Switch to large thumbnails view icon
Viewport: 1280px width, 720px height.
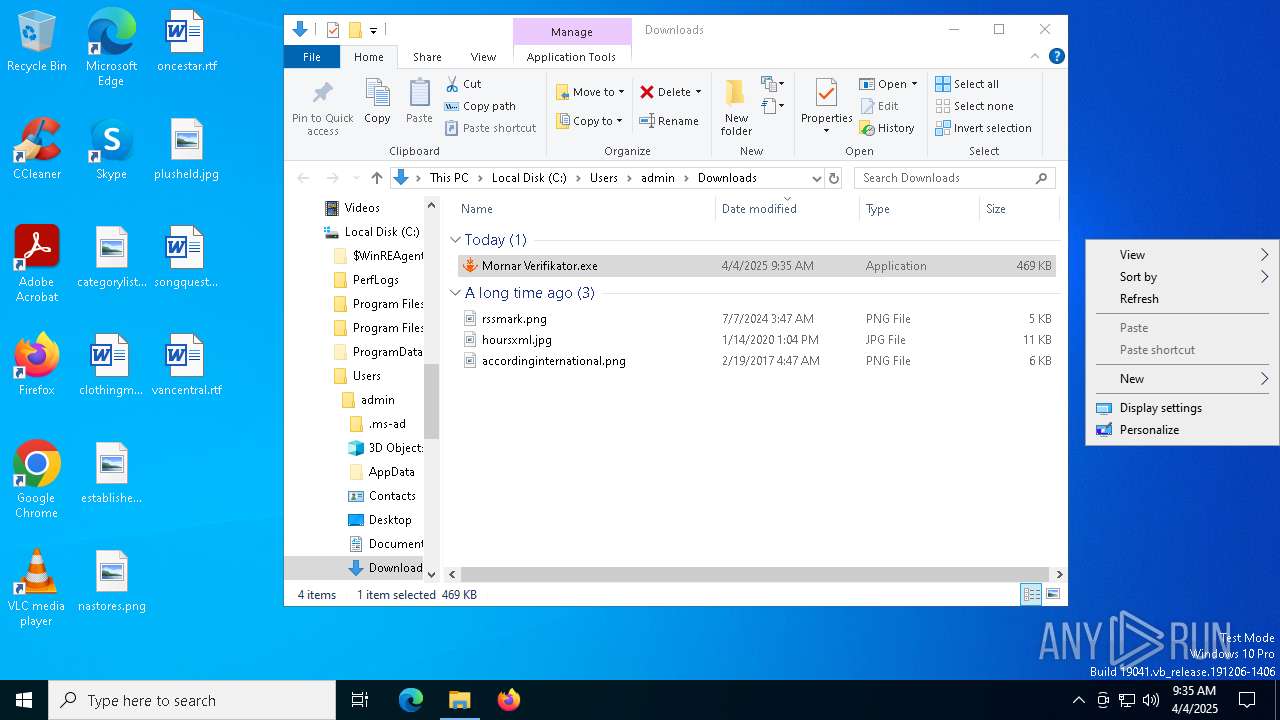(x=1052, y=594)
